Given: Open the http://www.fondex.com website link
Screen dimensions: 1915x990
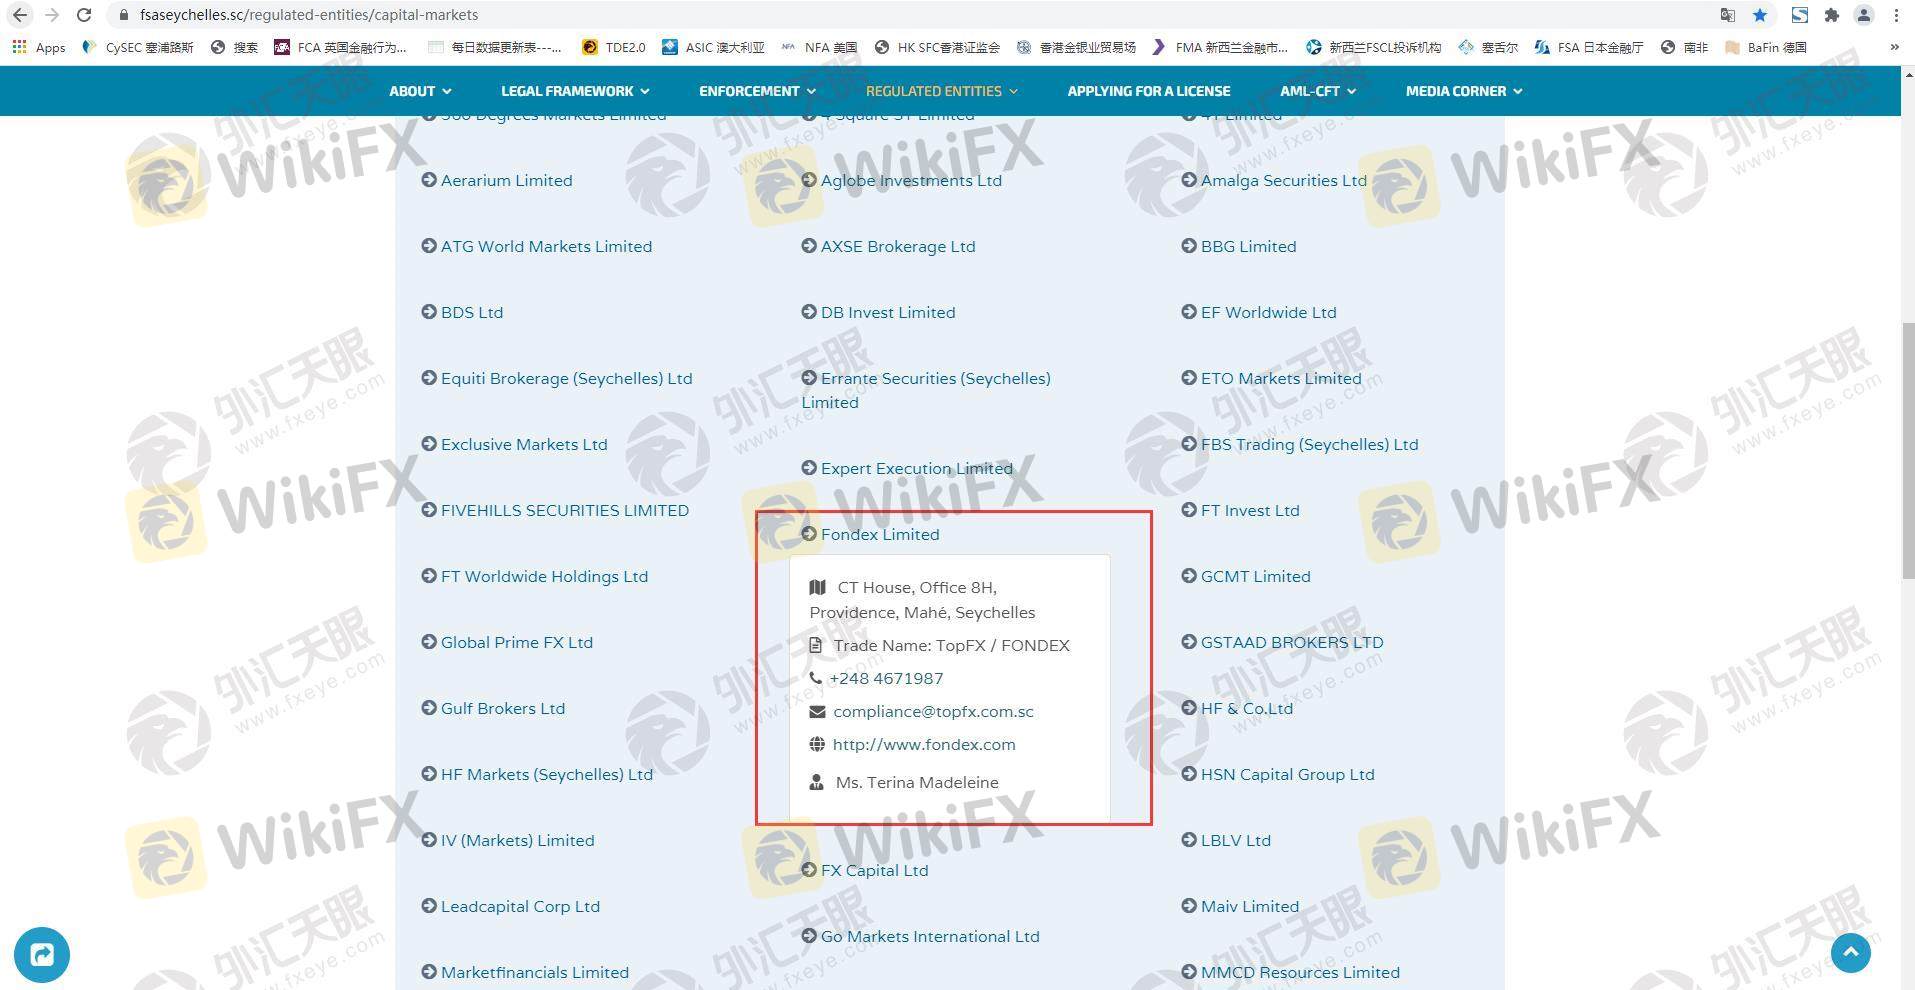Looking at the screenshot, I should pyautogui.click(x=923, y=744).
